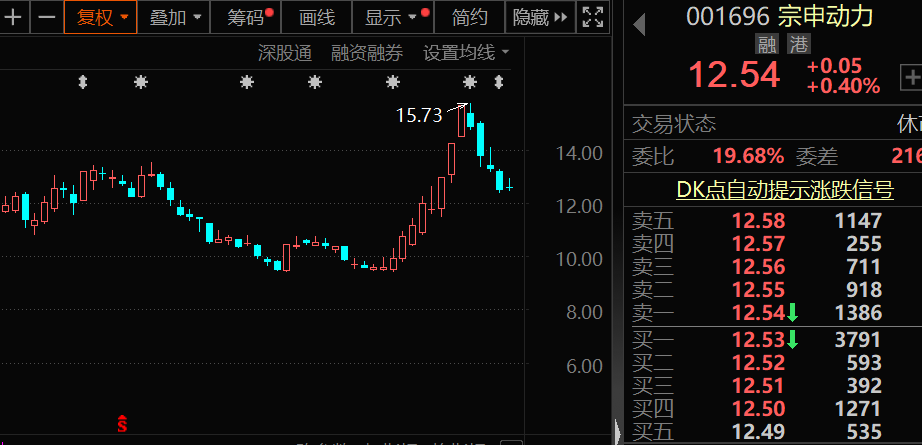Zoom out chart with minus button
Screen dimensions: 922x445
[46, 17]
